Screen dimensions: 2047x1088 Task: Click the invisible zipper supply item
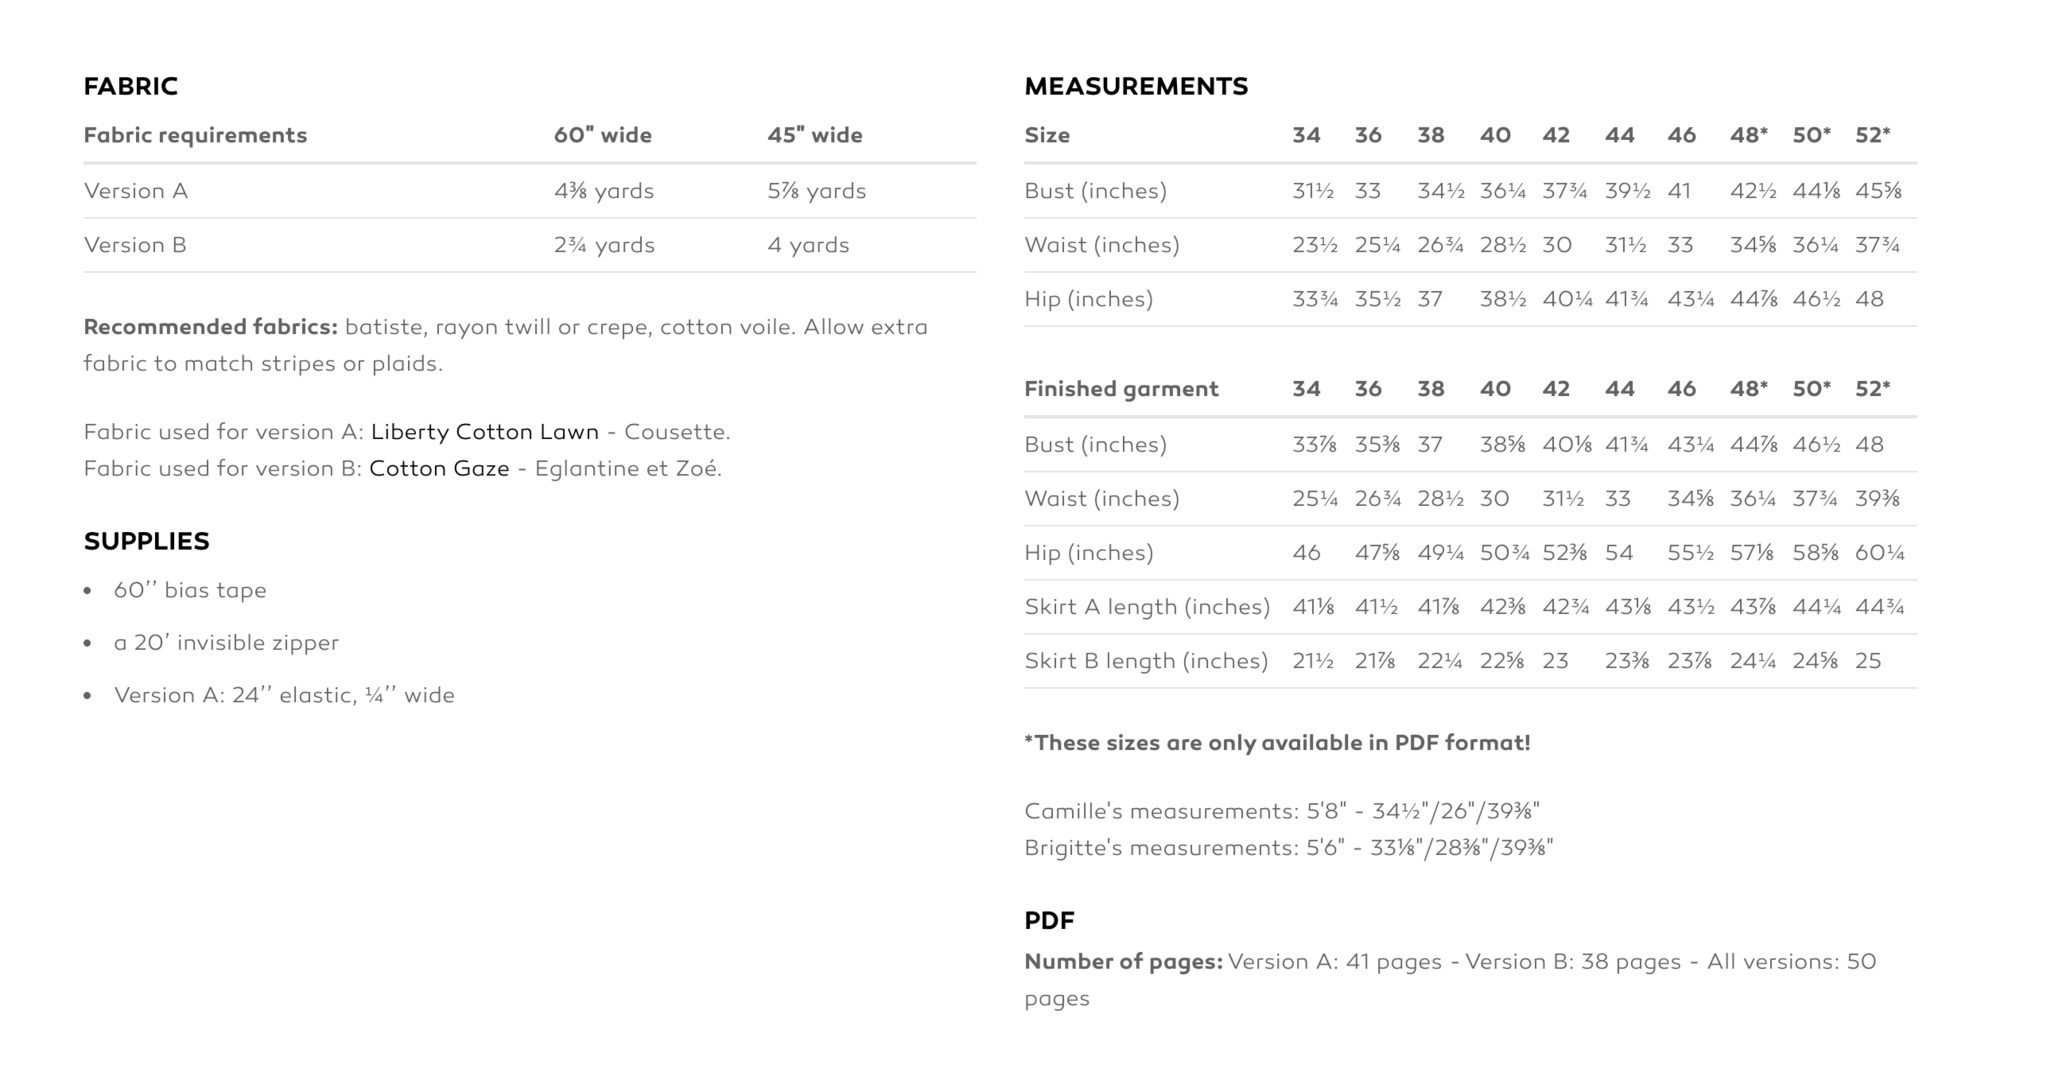pyautogui.click(x=226, y=643)
